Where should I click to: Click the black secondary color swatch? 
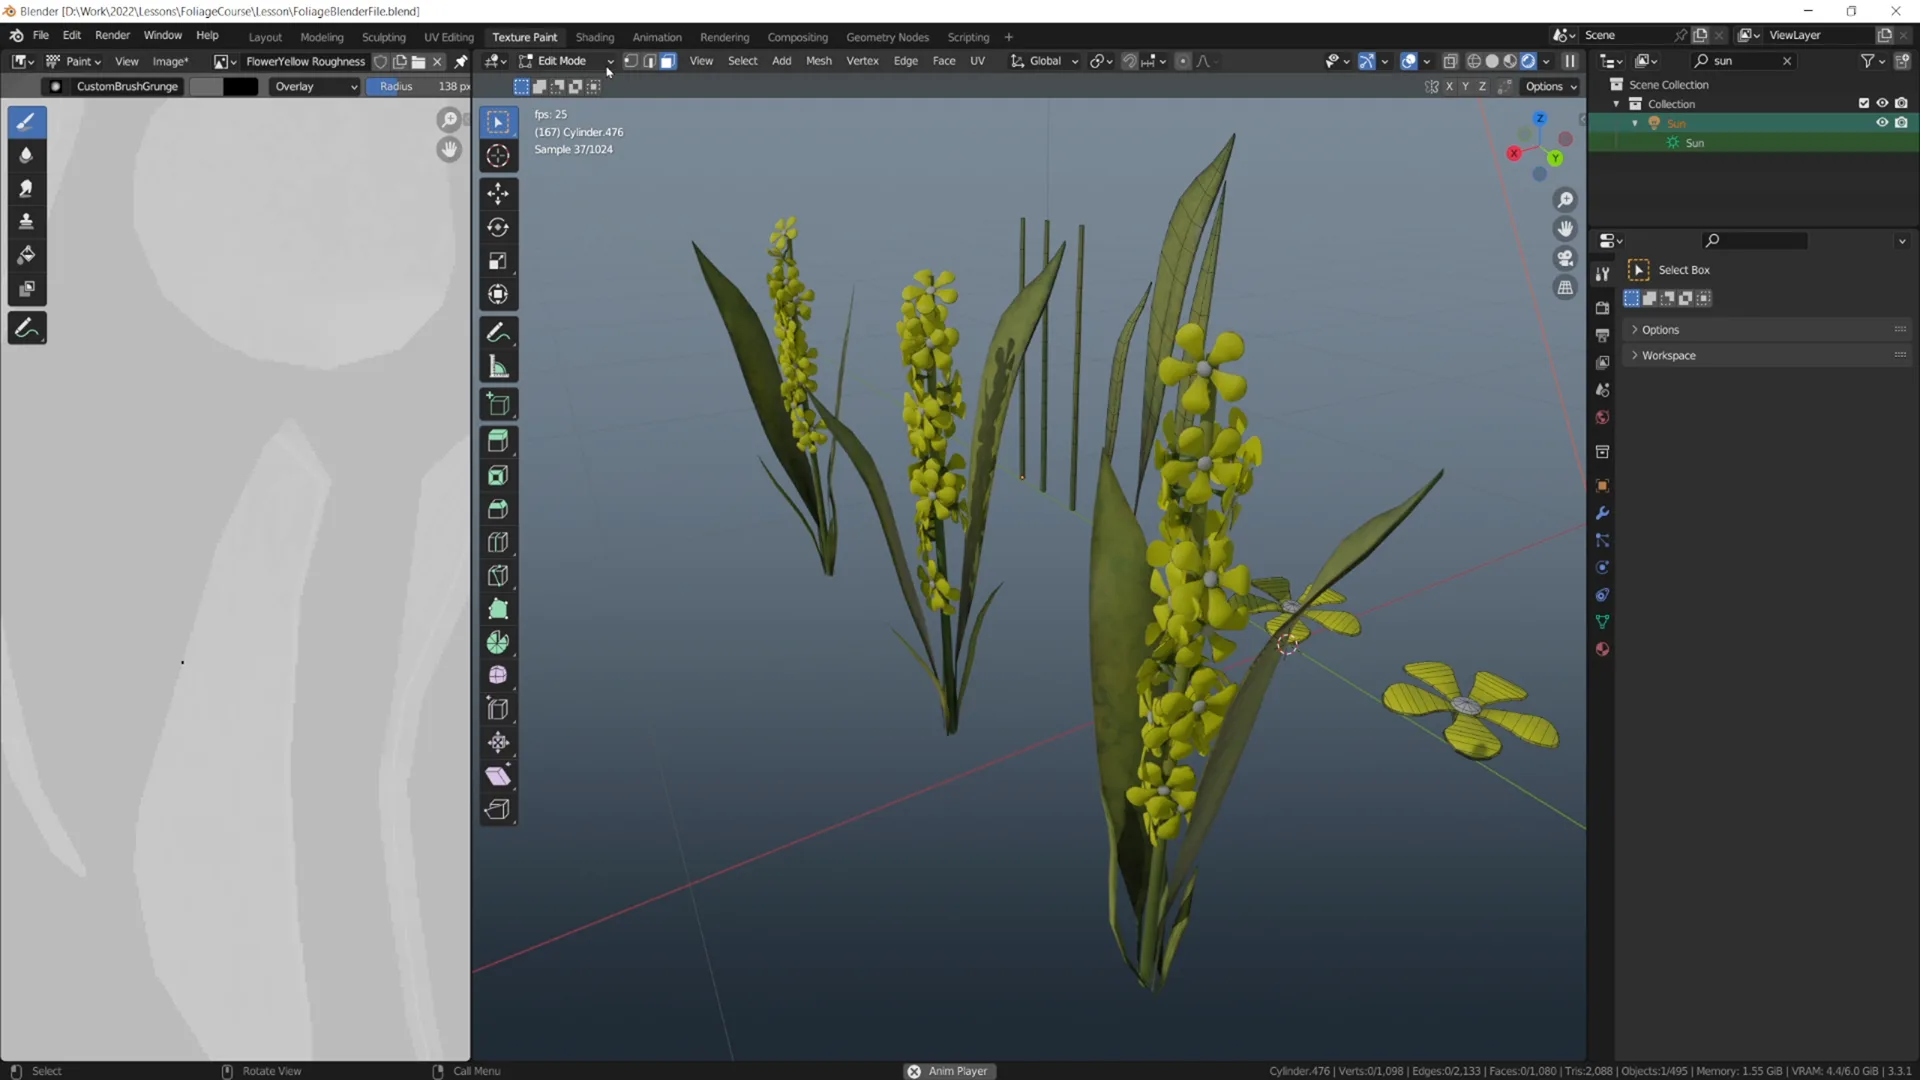click(x=240, y=86)
